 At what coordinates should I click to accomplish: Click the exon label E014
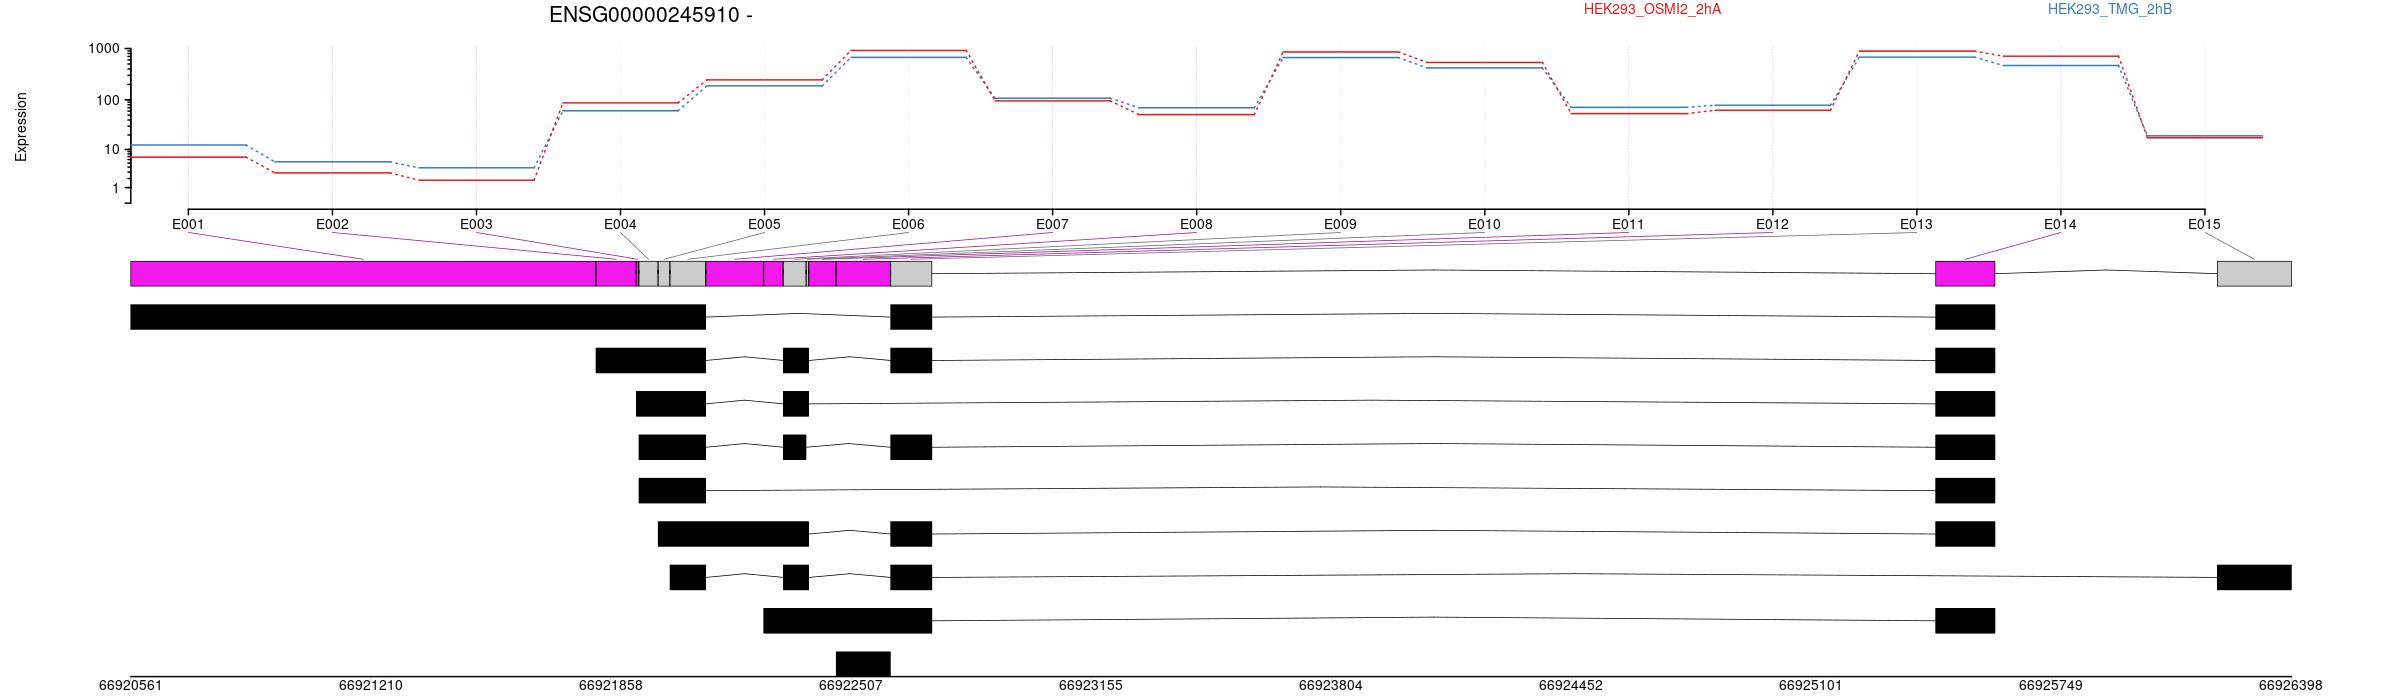(x=2060, y=224)
